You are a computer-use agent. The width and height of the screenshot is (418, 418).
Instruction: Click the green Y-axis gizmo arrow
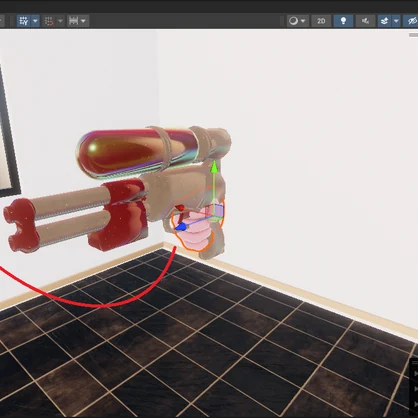(x=214, y=167)
